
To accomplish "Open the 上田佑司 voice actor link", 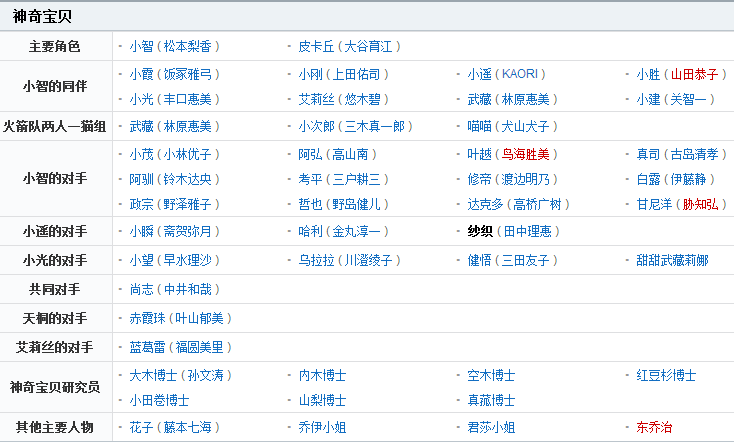I will pos(356,74).
